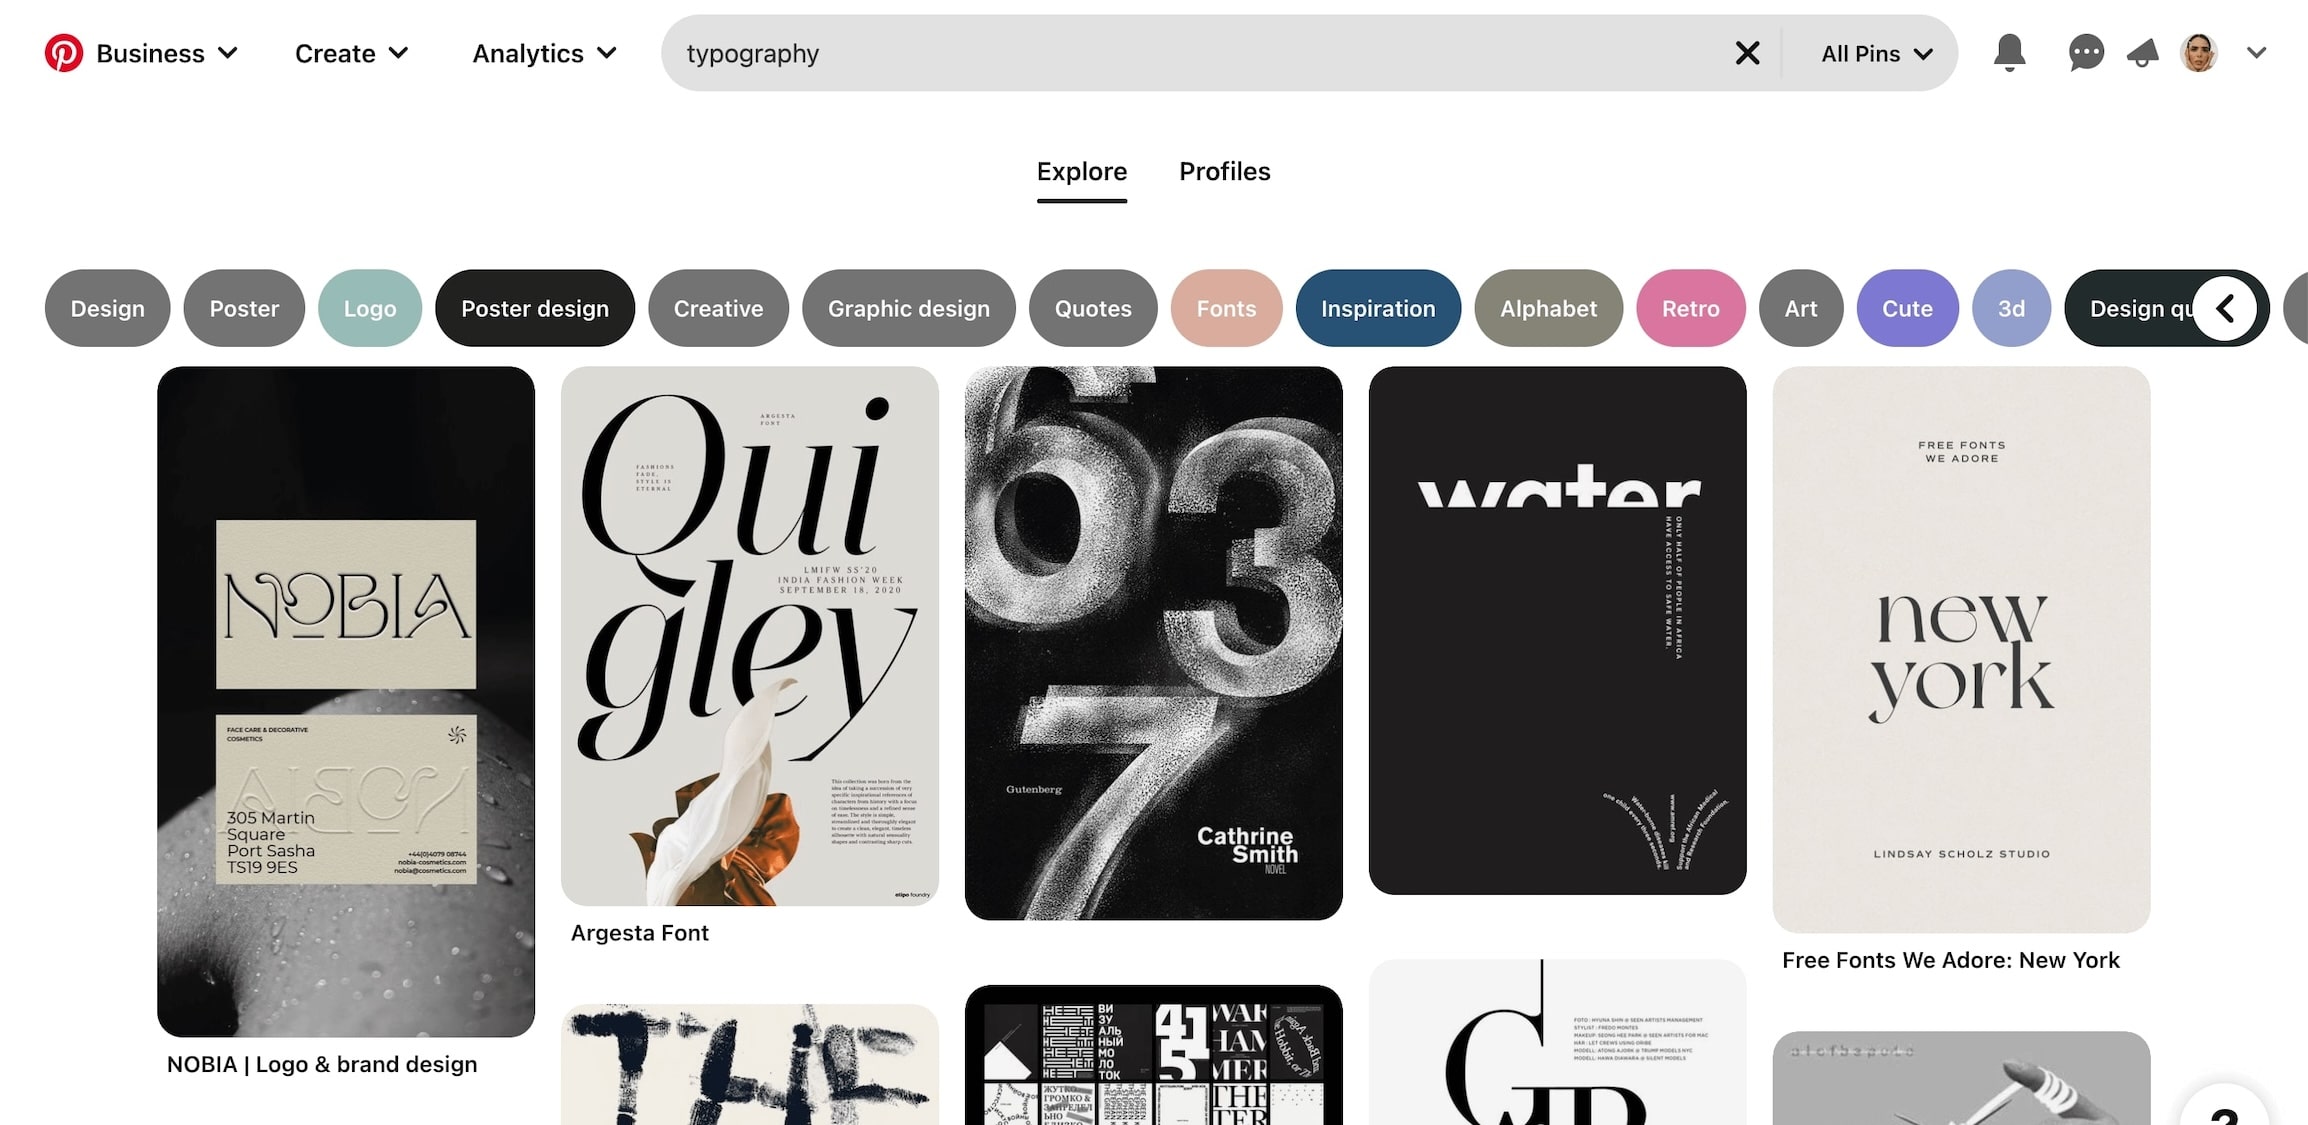Clear the search with the X icon

(x=1747, y=53)
